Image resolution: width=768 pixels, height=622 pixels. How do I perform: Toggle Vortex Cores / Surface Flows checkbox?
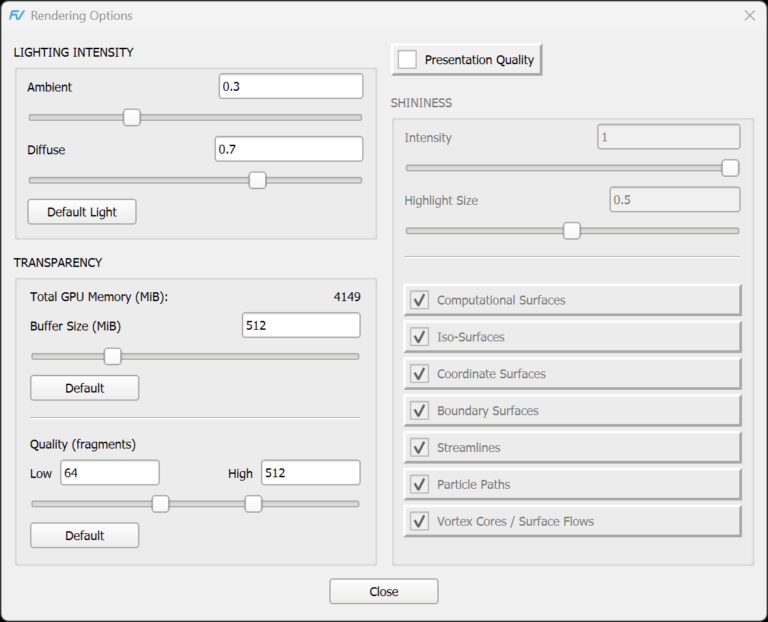(x=419, y=521)
